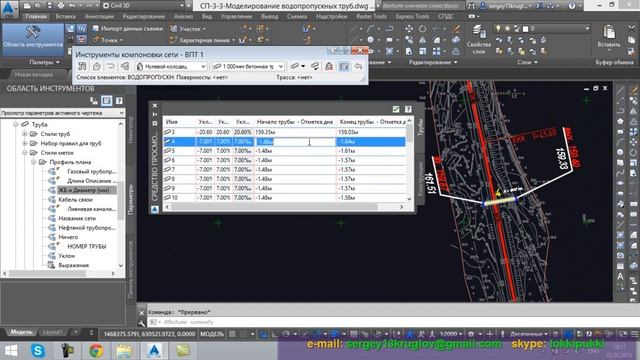The image size is (640, 360).
Task: Open the Управление ribbon tab
Action: [x=236, y=16]
